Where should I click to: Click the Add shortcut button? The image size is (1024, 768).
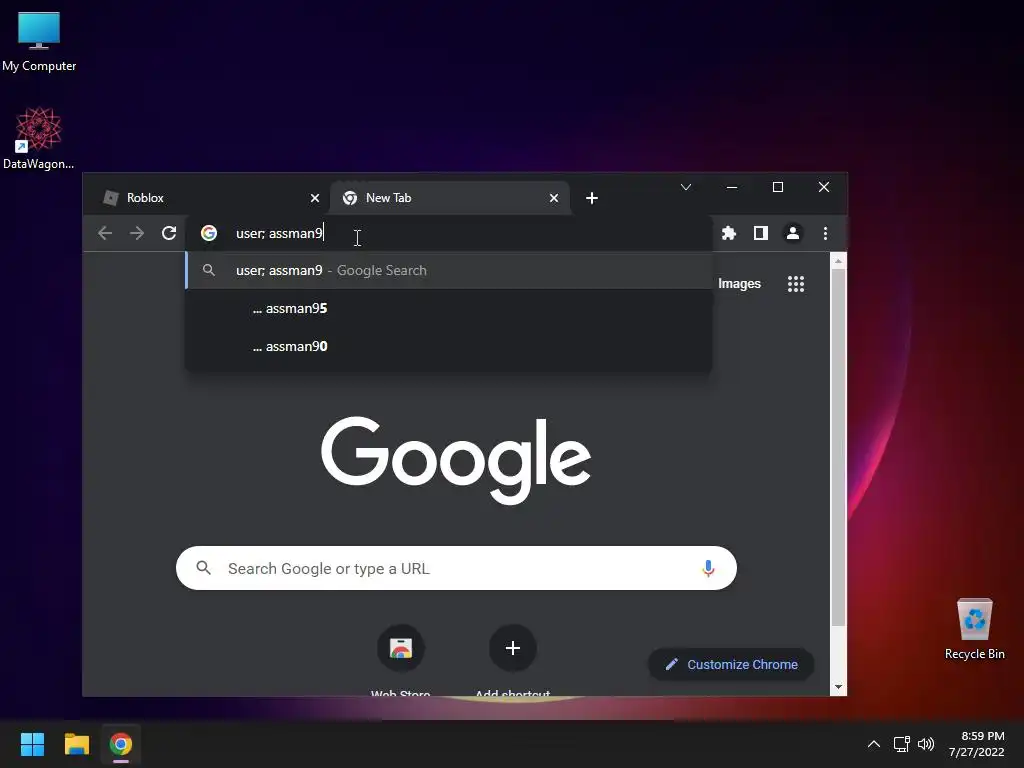(513, 660)
